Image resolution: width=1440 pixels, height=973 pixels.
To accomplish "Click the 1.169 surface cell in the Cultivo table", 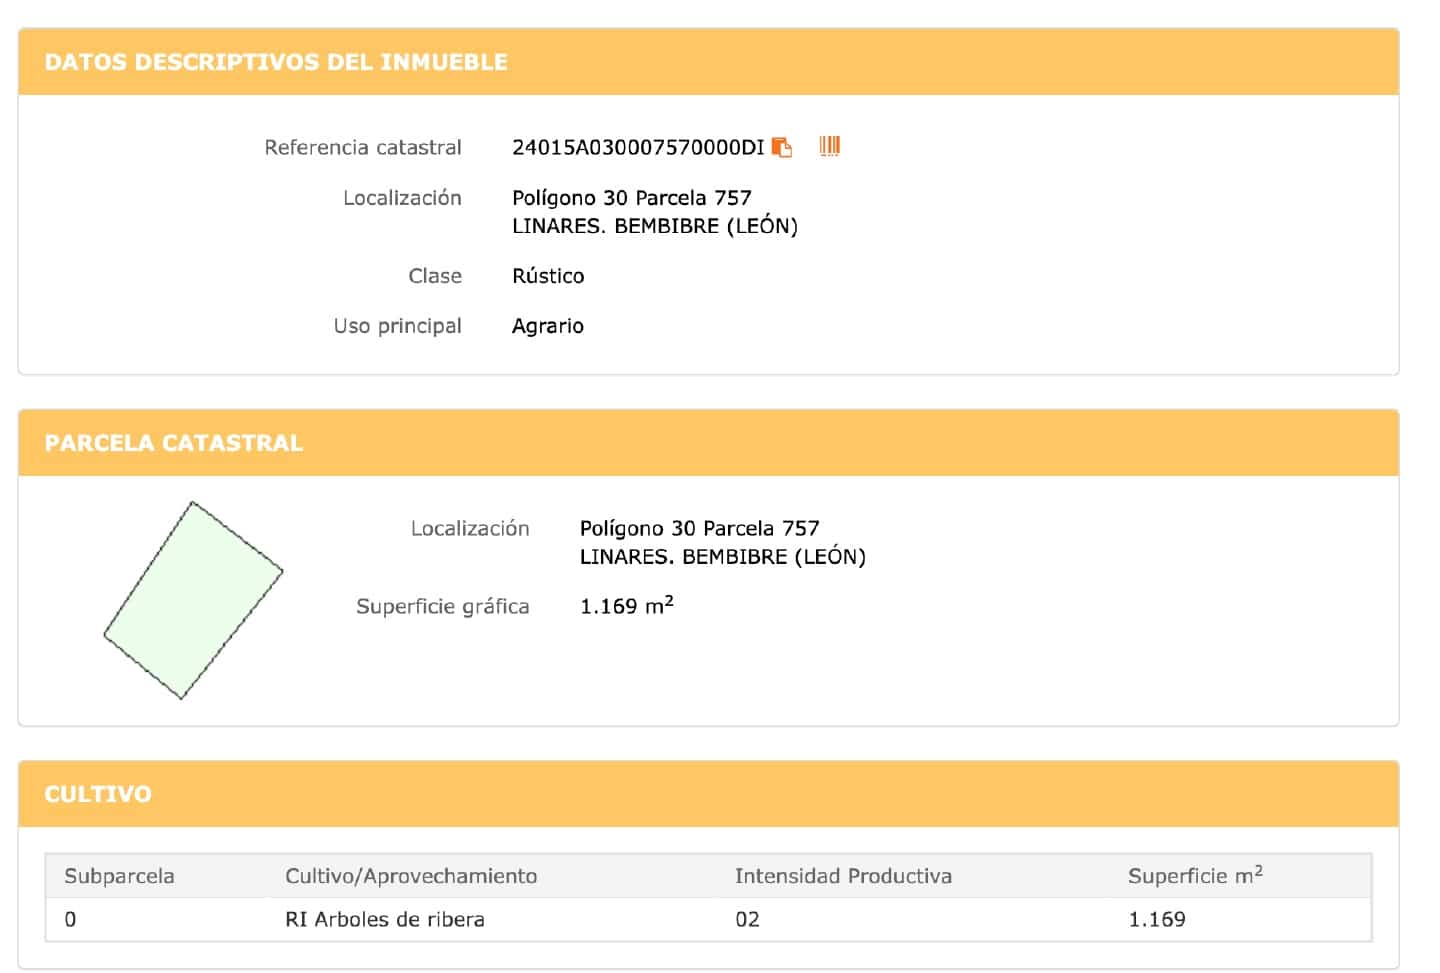I will (x=1157, y=919).
